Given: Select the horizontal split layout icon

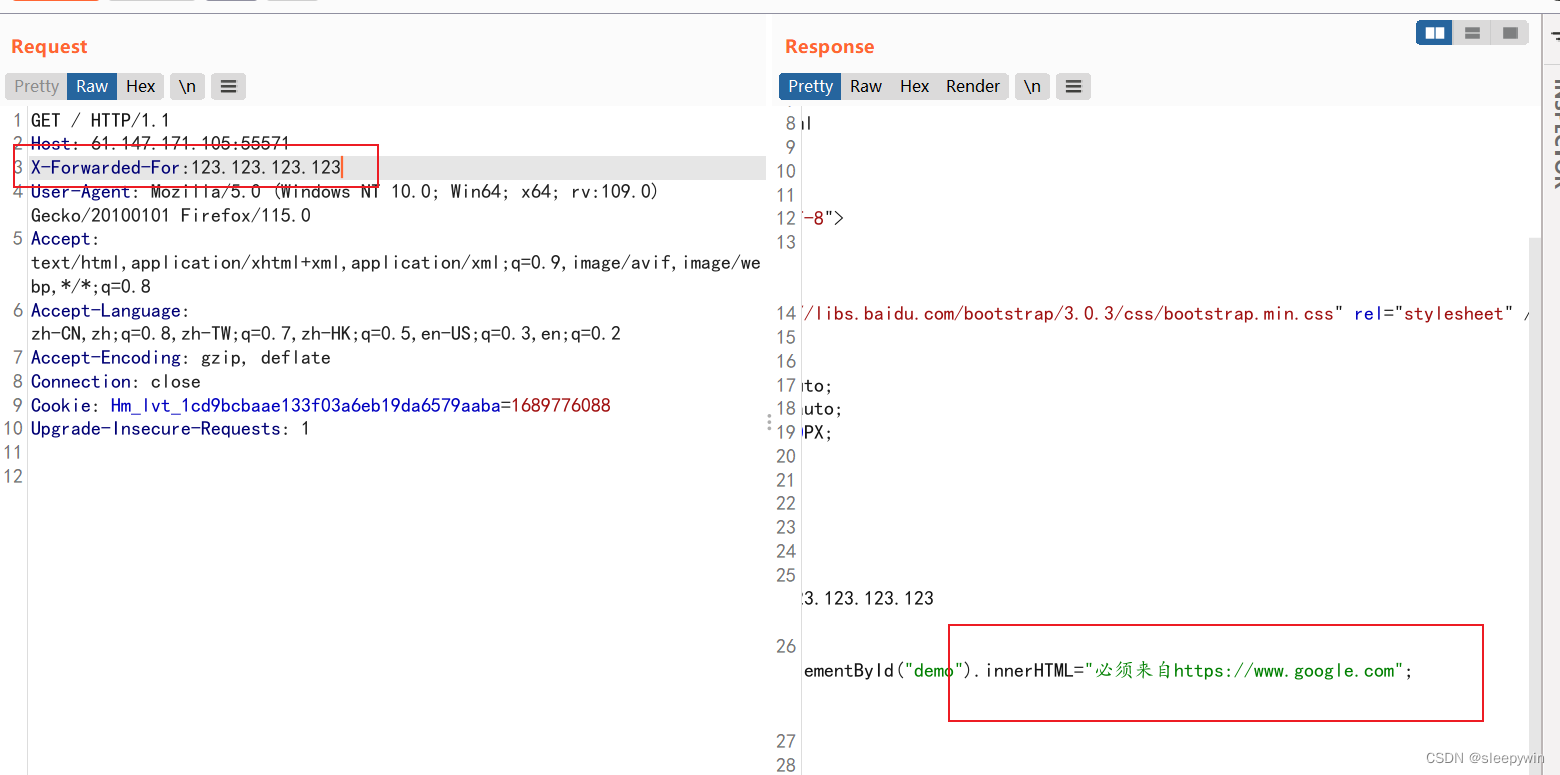Looking at the screenshot, I should [x=1471, y=32].
